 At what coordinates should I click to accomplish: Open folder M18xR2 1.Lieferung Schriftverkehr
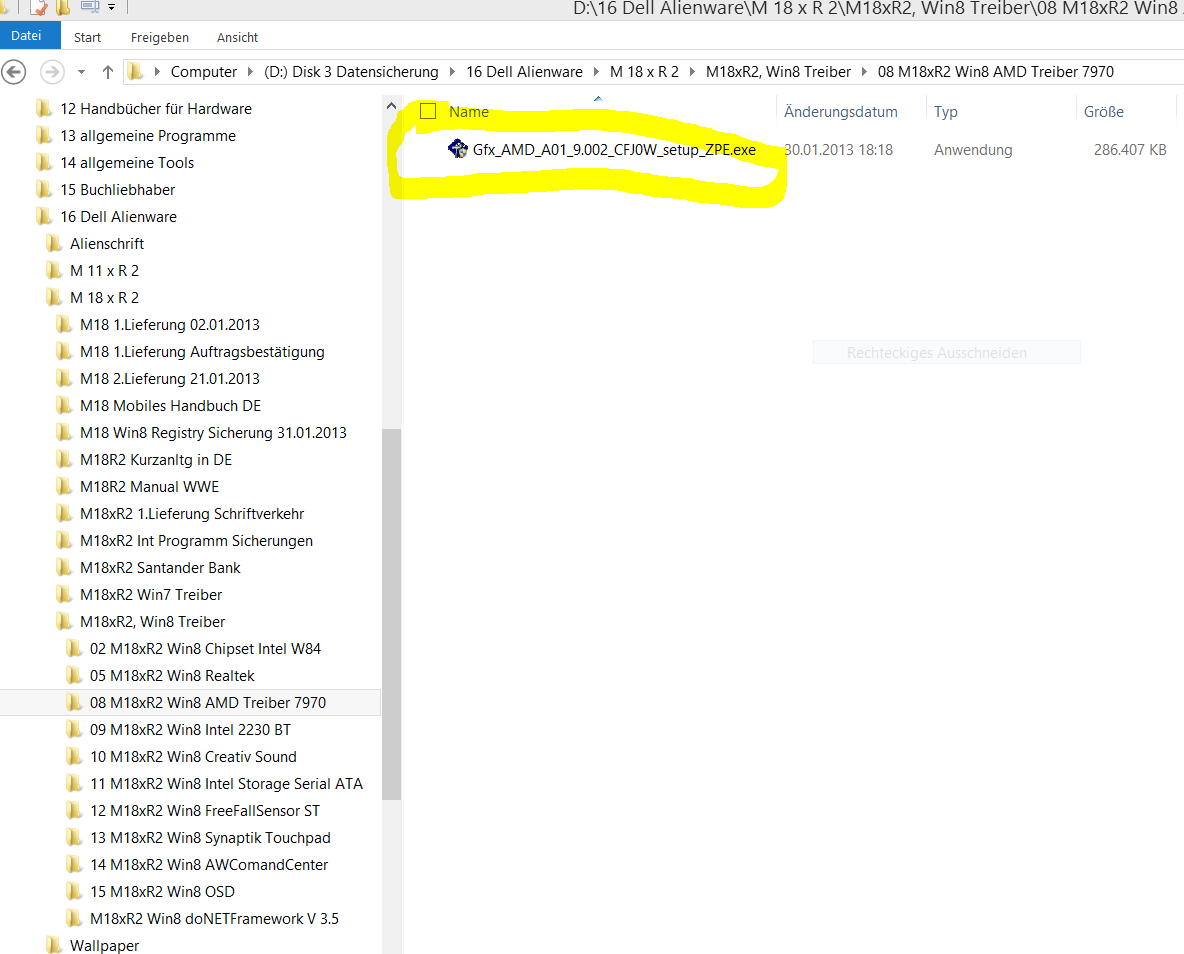click(191, 514)
